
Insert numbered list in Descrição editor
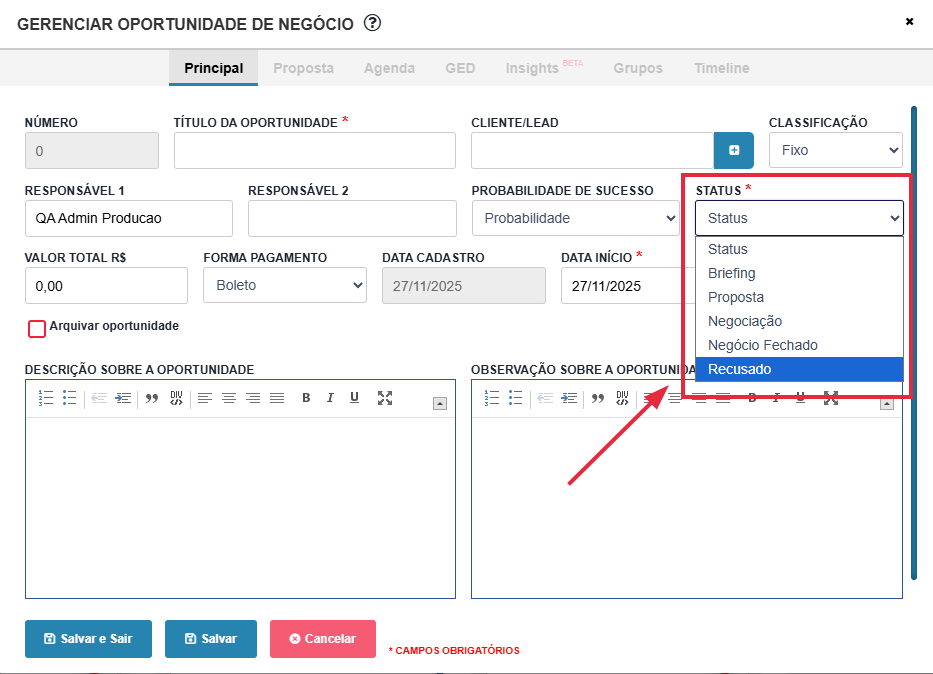(45, 398)
